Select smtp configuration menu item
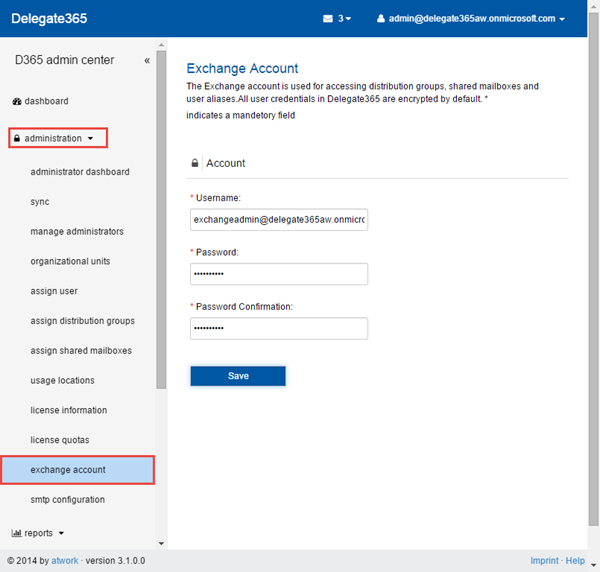600x572 pixels. point(67,500)
